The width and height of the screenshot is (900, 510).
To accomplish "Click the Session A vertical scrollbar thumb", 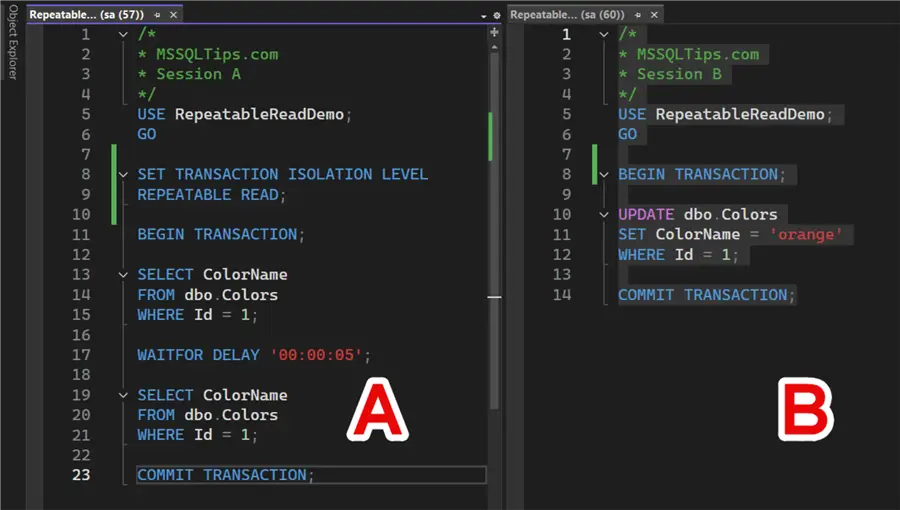I will pyautogui.click(x=494, y=229).
